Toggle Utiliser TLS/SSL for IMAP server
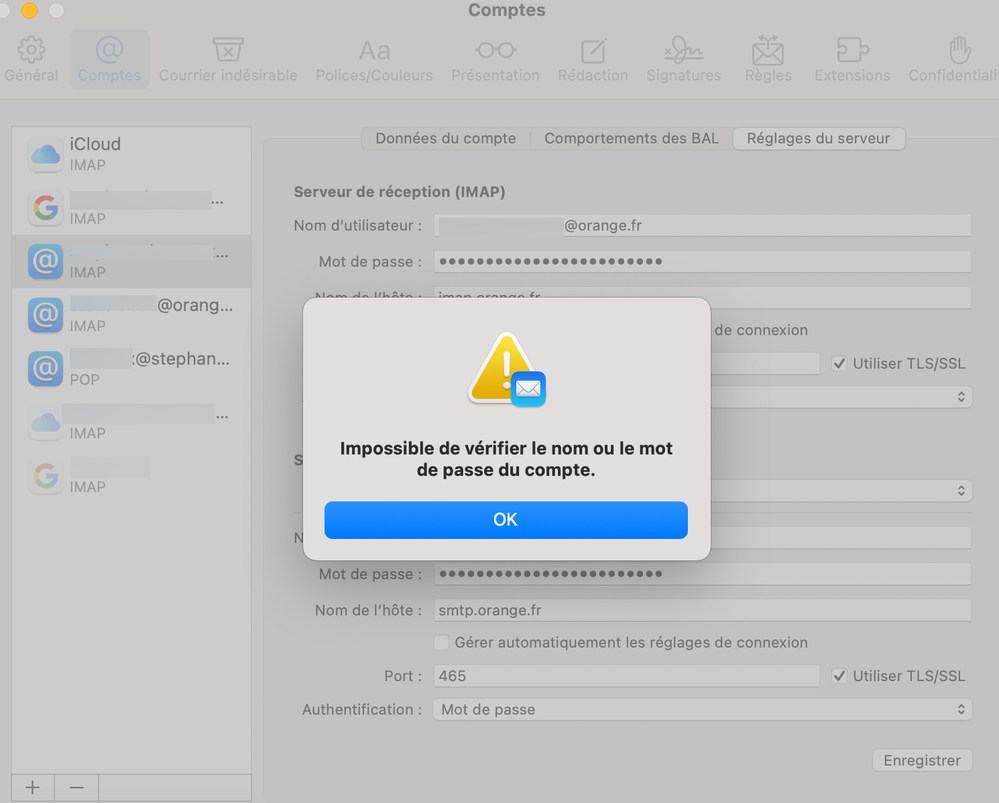This screenshot has width=999, height=803. 839,364
